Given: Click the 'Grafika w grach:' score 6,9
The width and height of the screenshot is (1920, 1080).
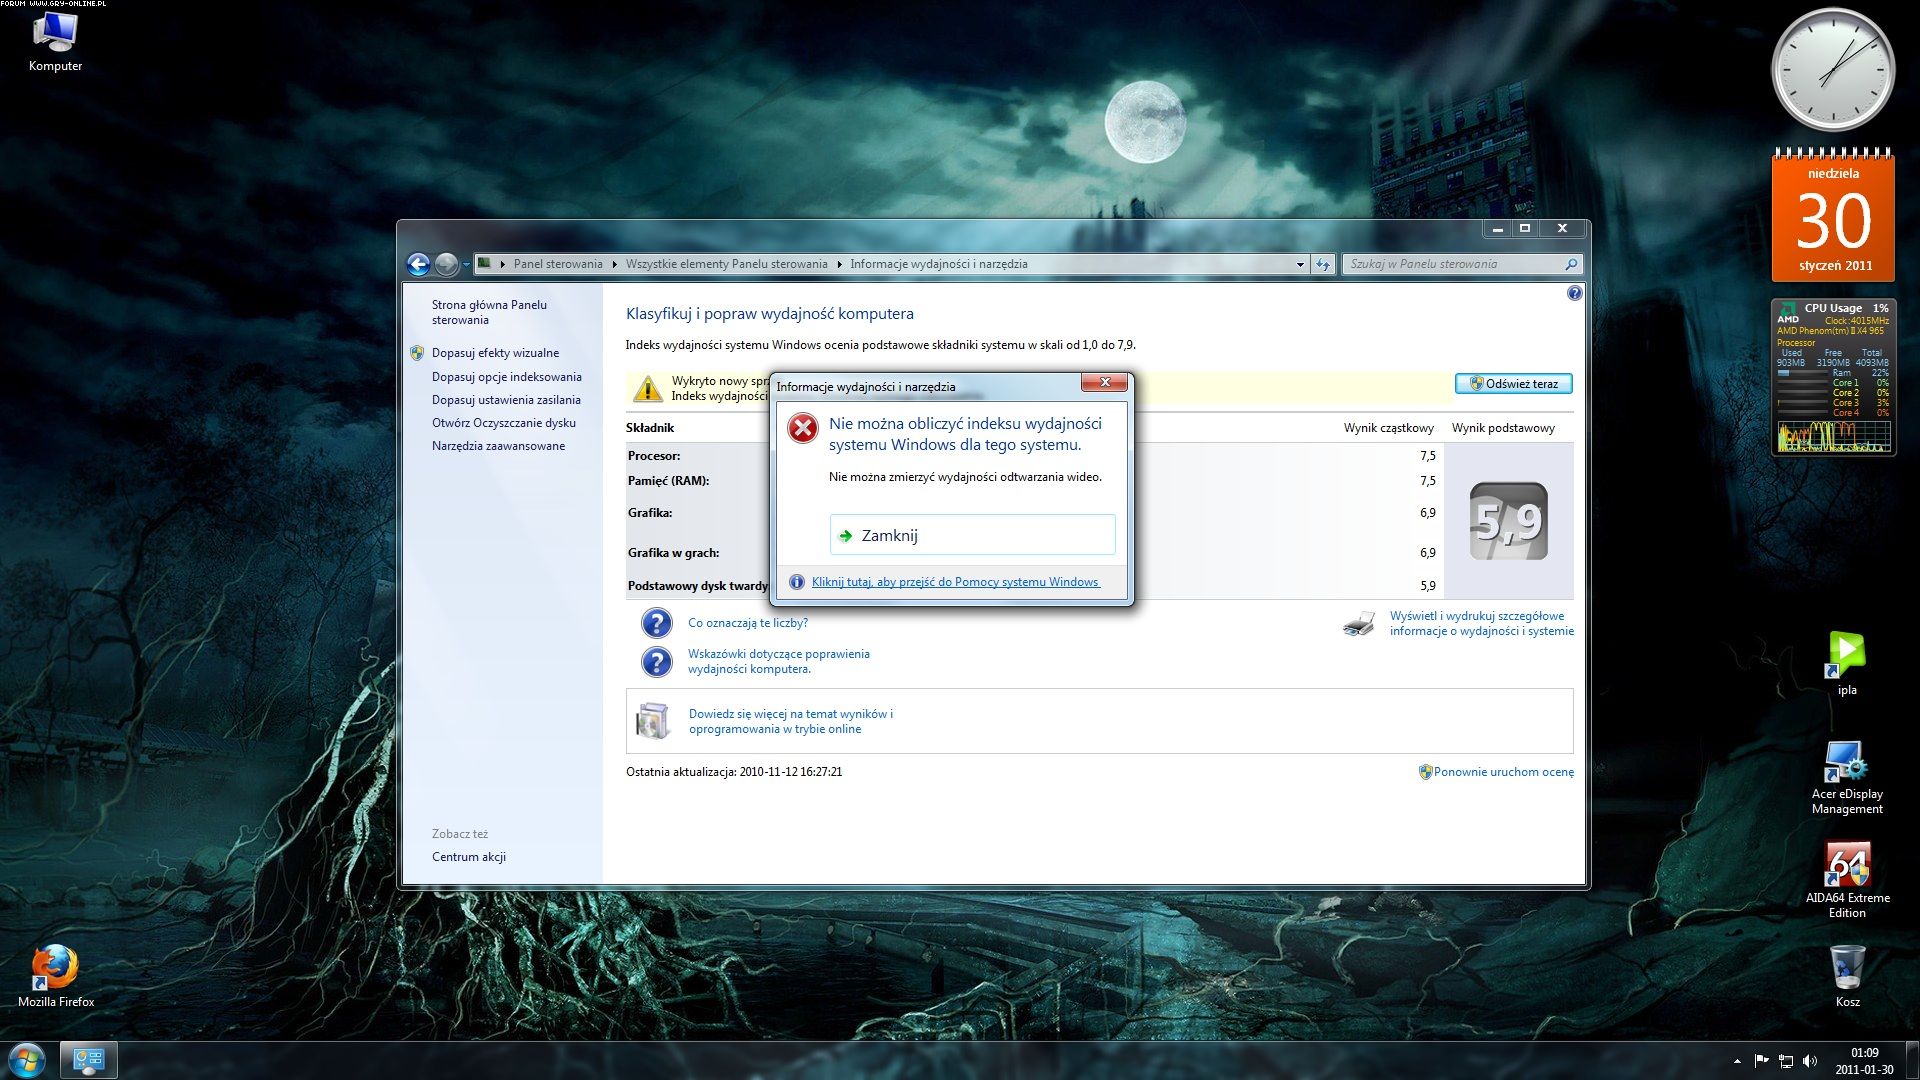Looking at the screenshot, I should (1427, 553).
